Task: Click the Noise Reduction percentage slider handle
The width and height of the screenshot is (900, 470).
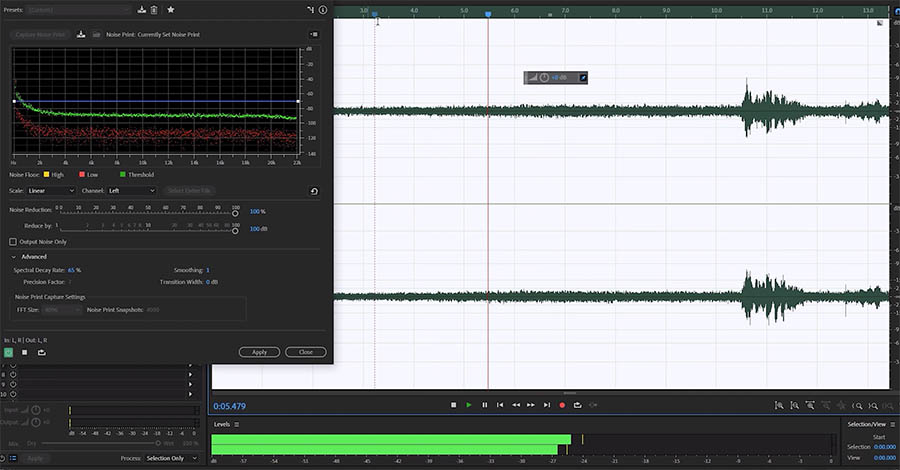Action: tap(236, 212)
